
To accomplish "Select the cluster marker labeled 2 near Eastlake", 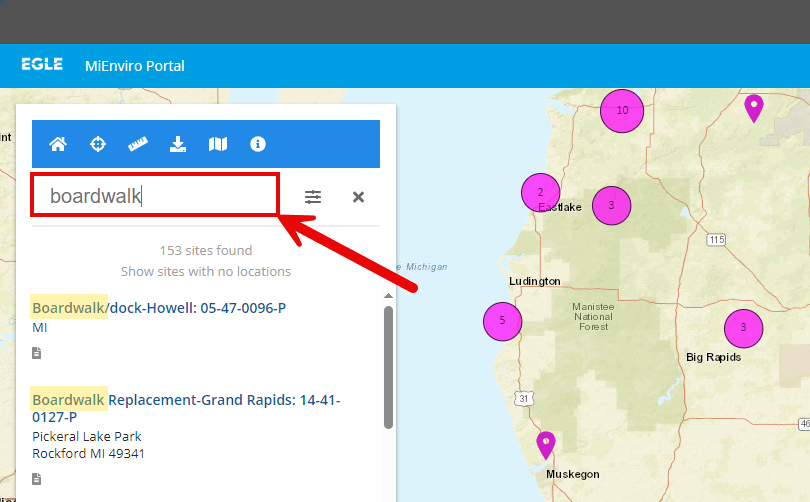I will click(x=540, y=192).
